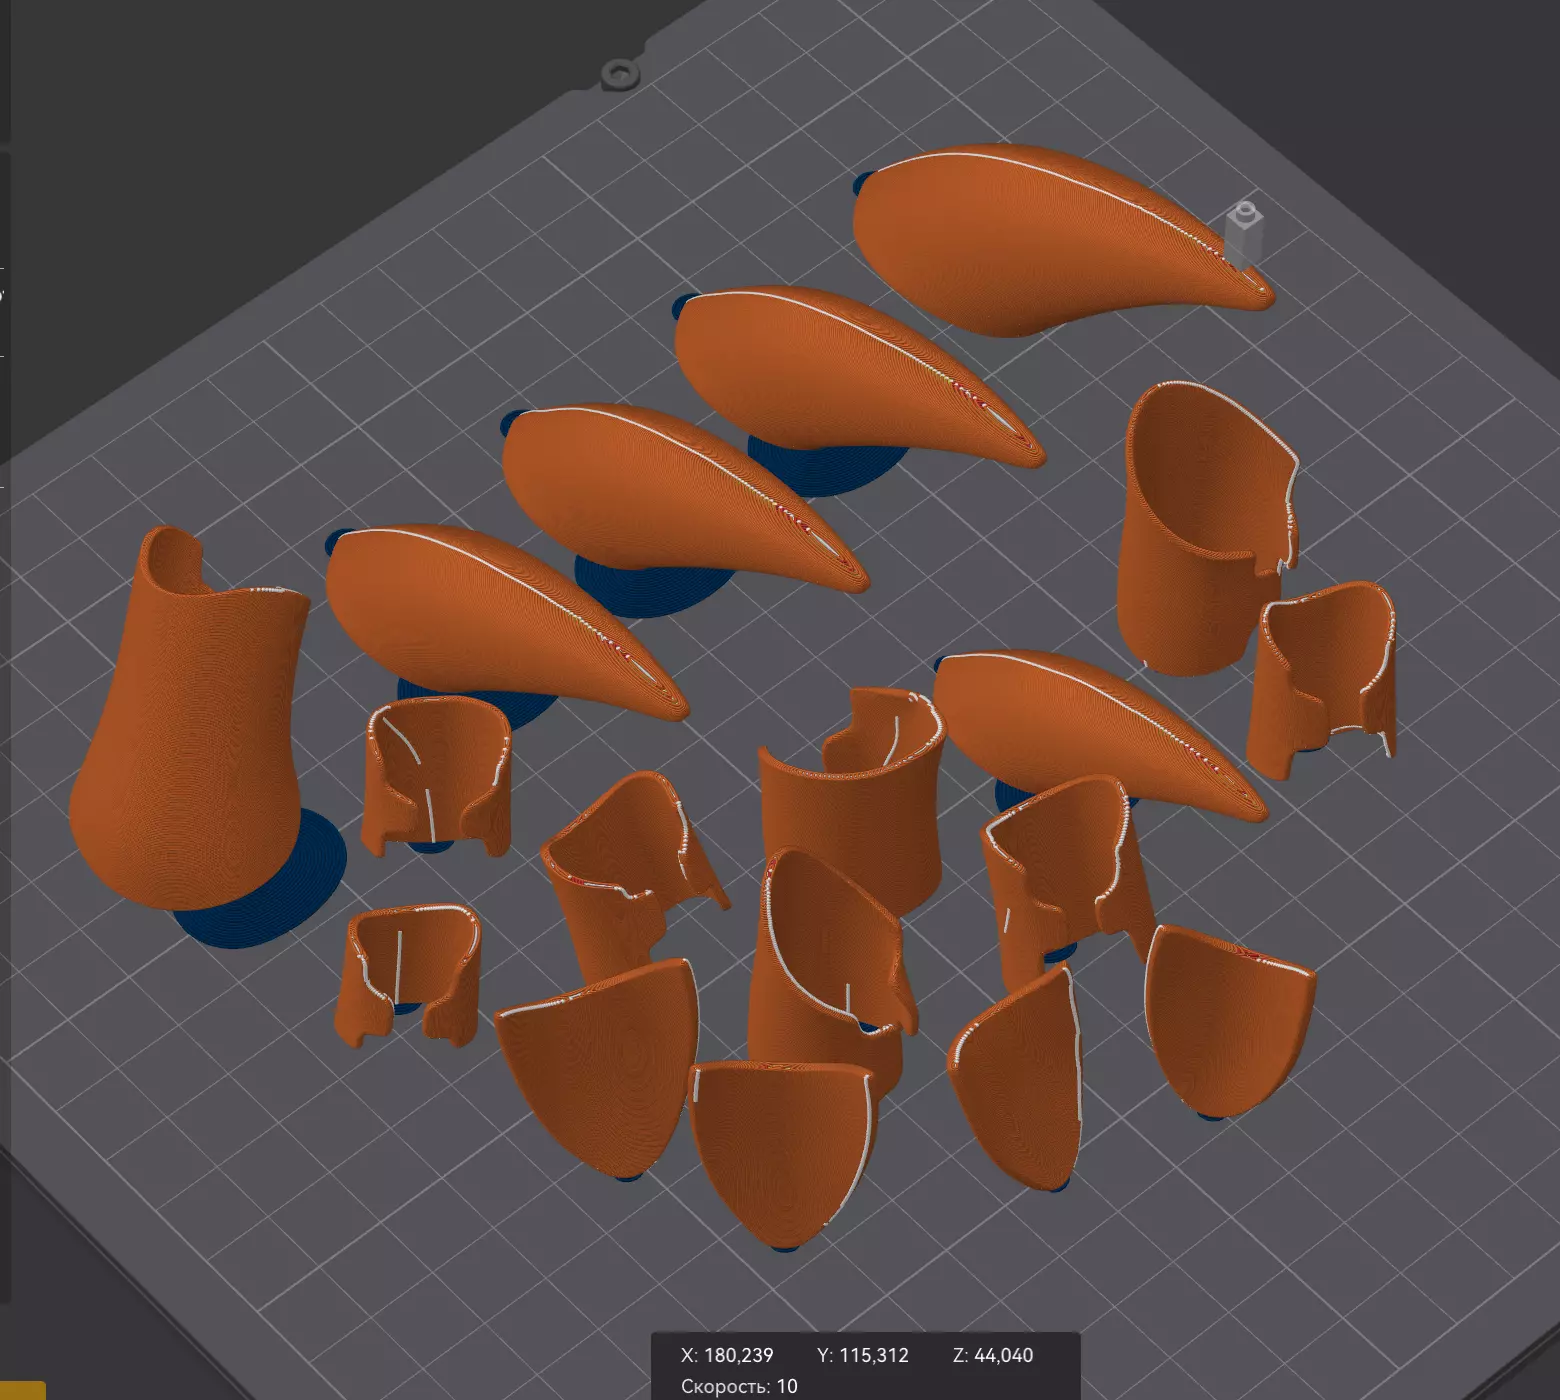Click the Y: 115,312 coordinate readout
Viewport: 1560px width, 1400px height.
click(863, 1355)
